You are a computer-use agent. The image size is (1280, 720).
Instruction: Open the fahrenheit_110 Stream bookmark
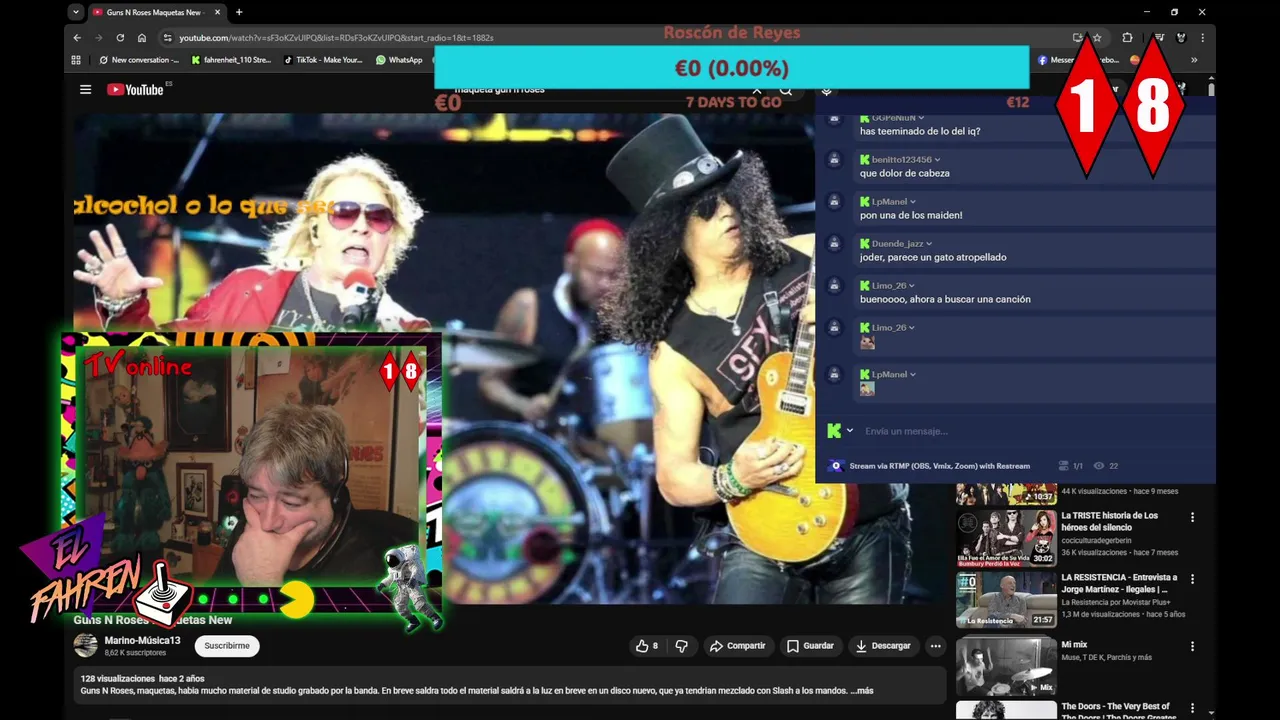(x=231, y=60)
